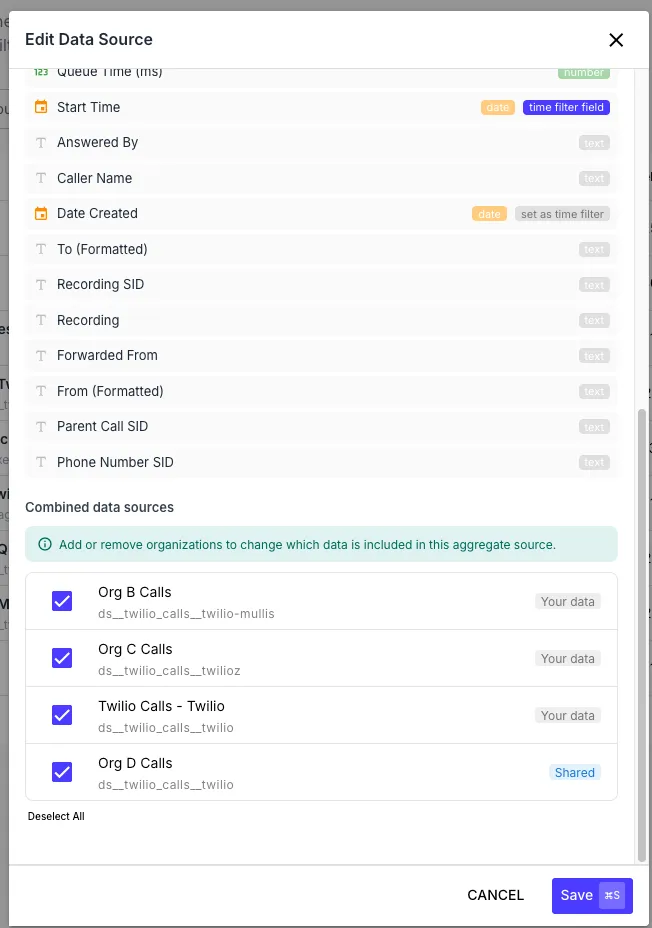Uncheck the Org C Calls checkbox
The height and width of the screenshot is (928, 652).
tap(62, 658)
